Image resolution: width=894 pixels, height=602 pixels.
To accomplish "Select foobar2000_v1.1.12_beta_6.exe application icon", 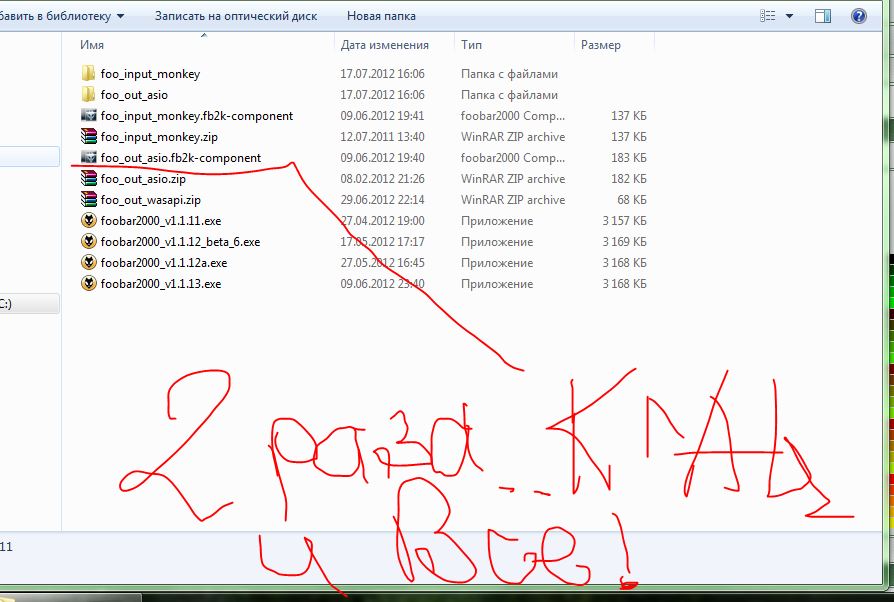I will point(88,242).
